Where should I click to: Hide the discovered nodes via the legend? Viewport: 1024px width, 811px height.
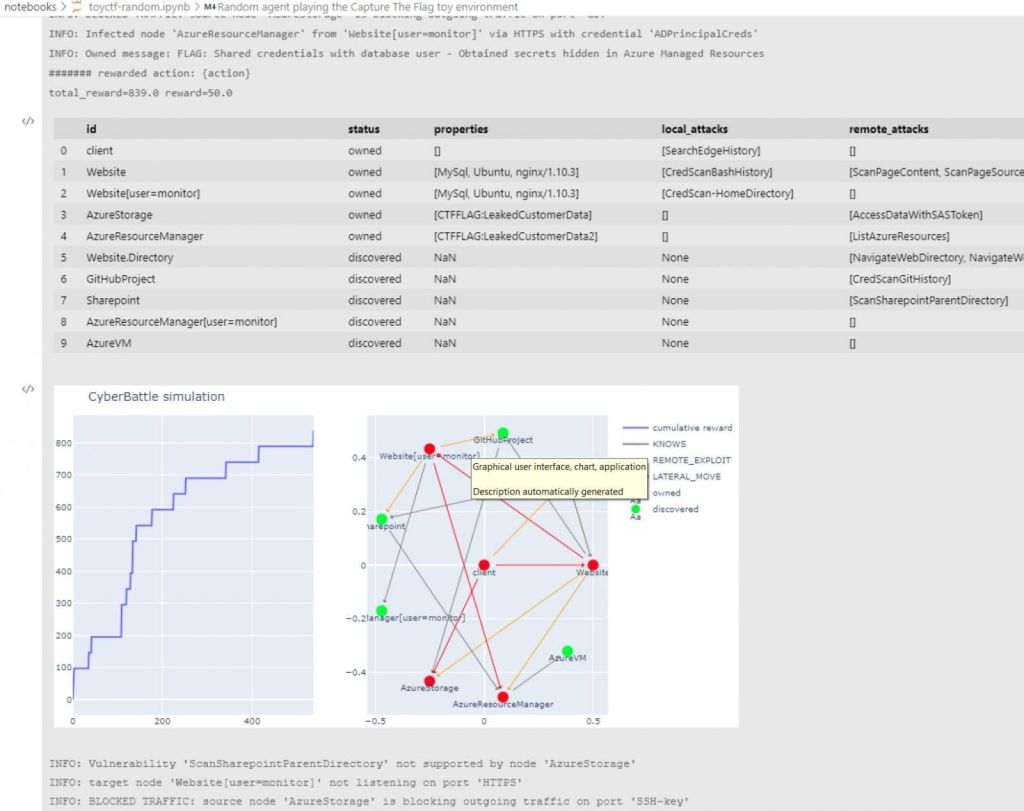tap(675, 509)
